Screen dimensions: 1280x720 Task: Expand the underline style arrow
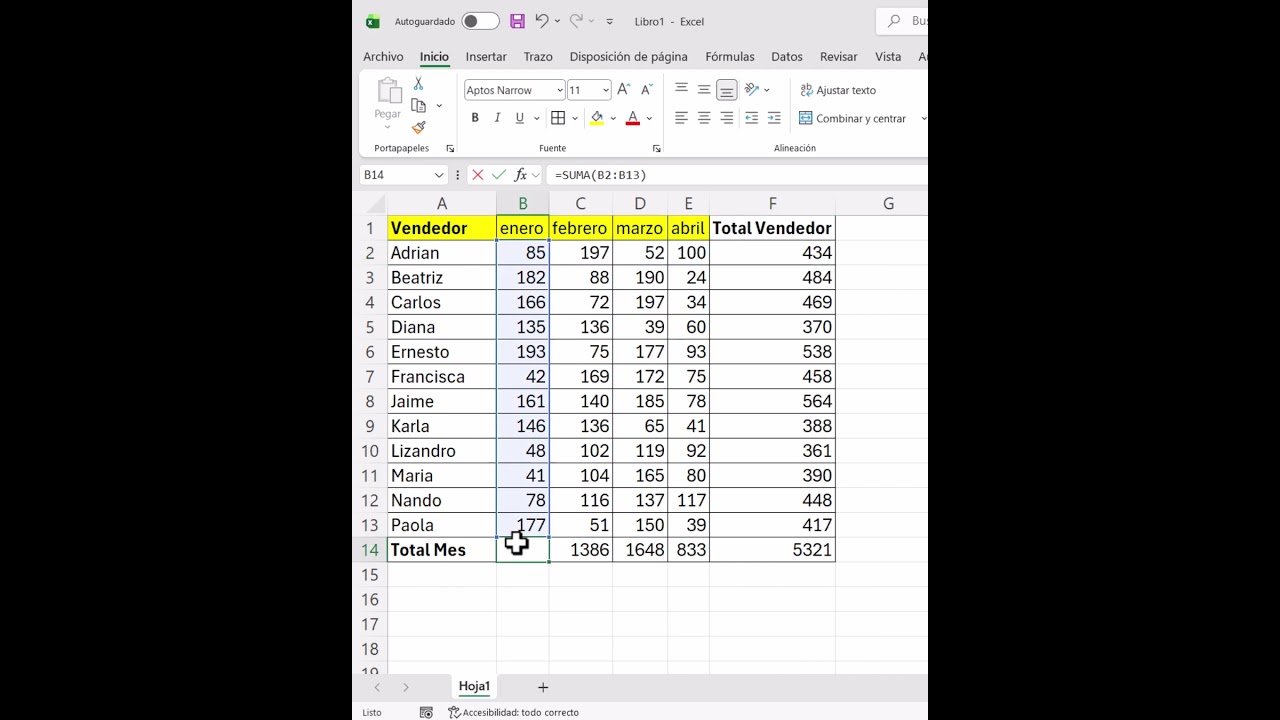536,118
